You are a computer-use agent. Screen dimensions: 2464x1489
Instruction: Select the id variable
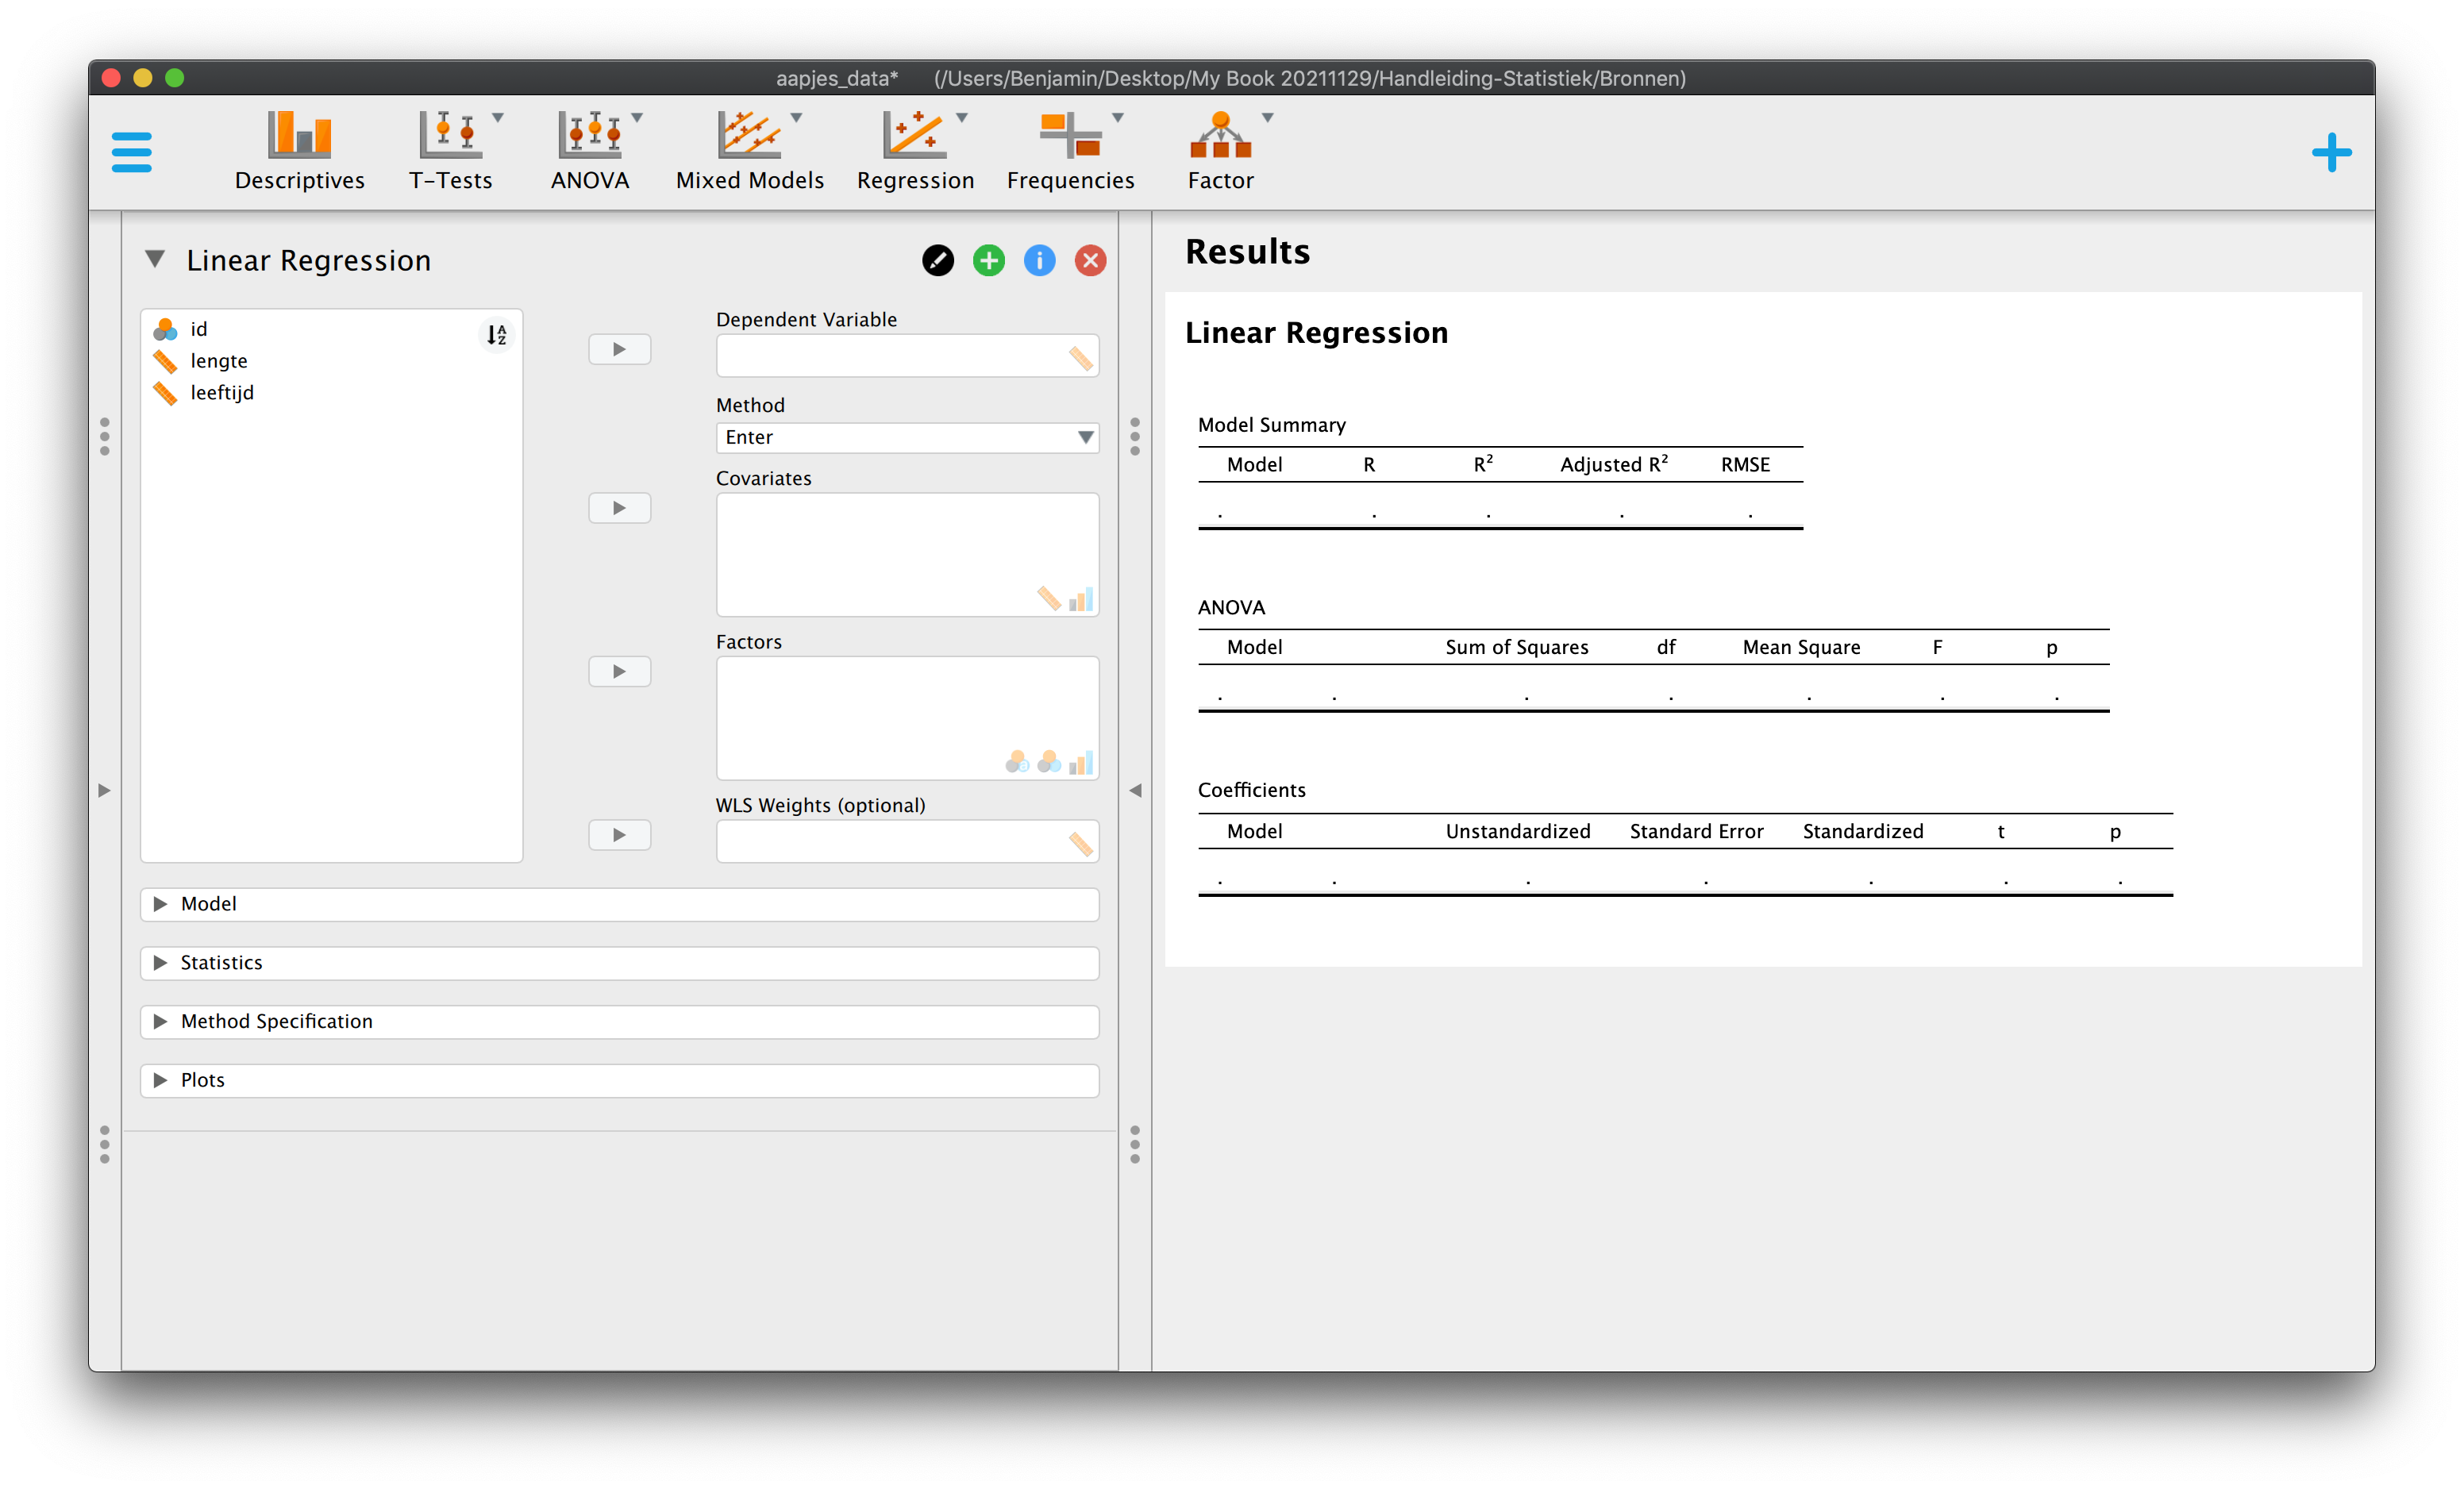click(x=199, y=329)
